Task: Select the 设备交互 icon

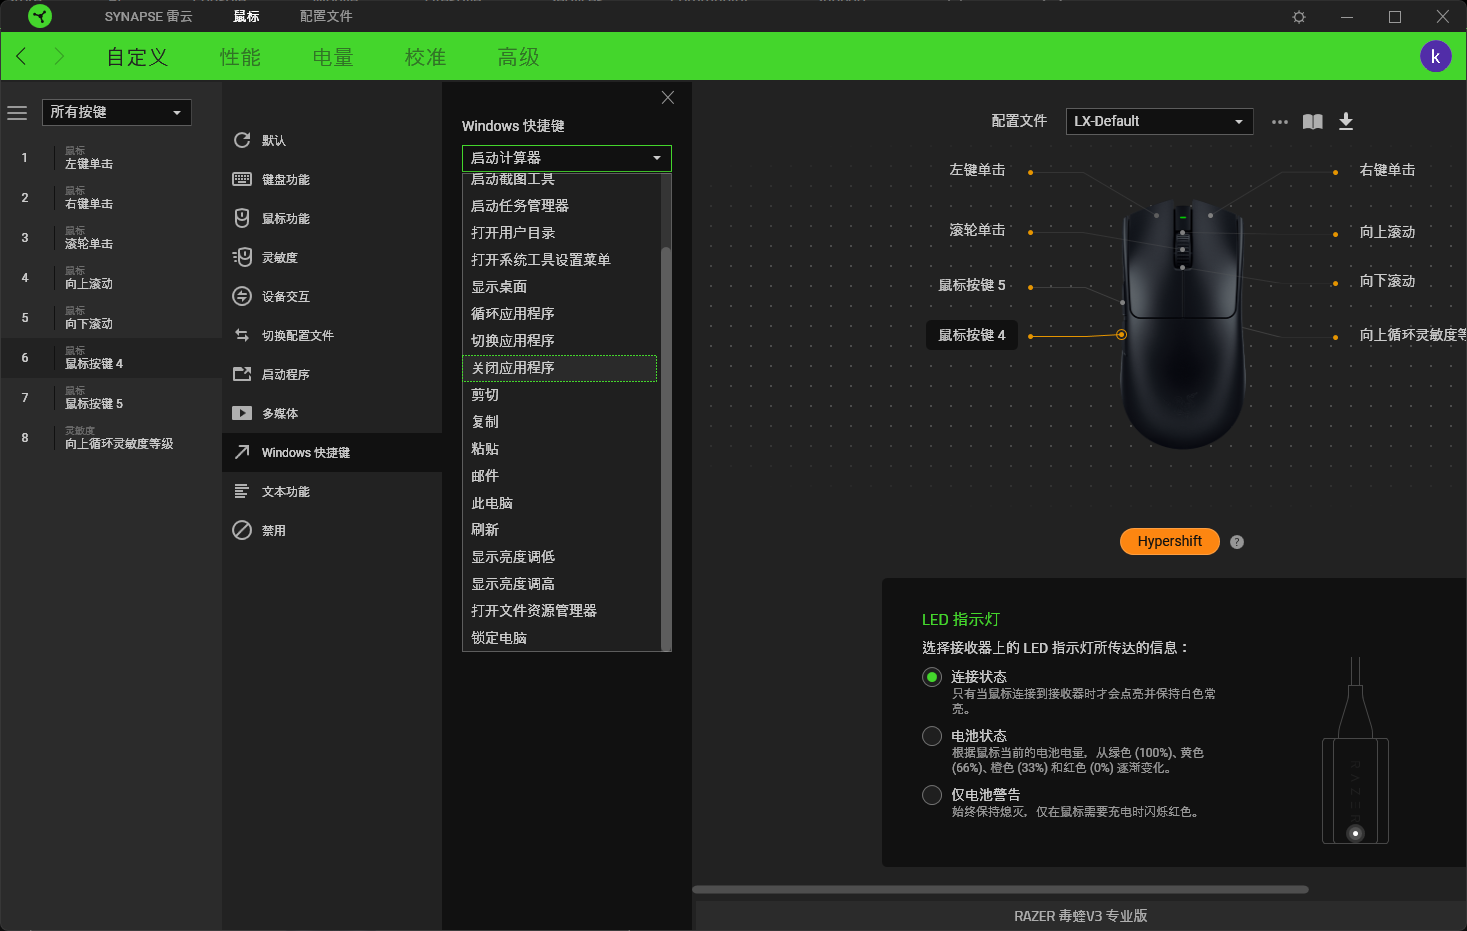Action: coord(242,296)
